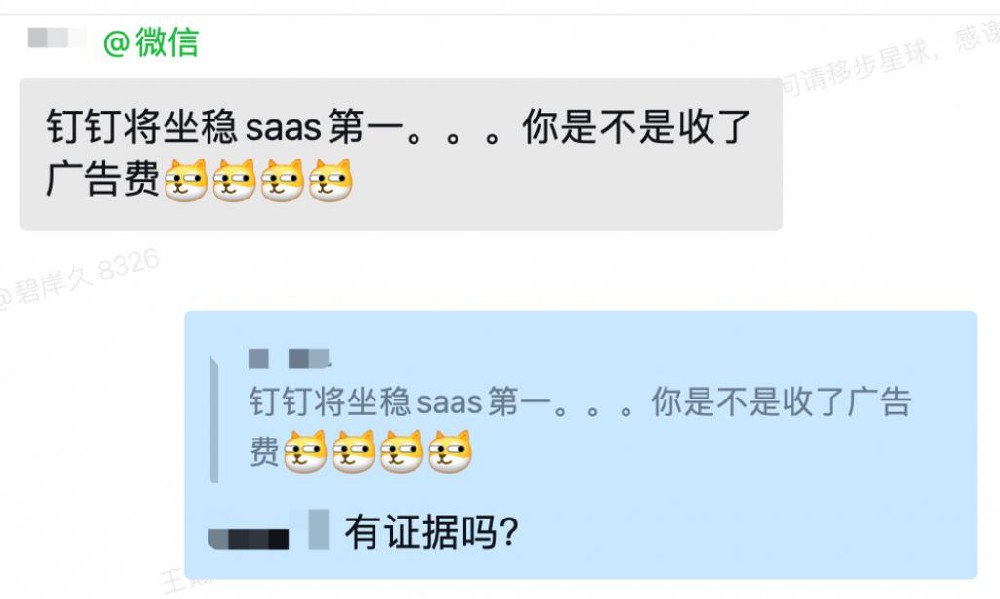Select the gray bubble text 钉钉将坐稳
Image resolution: width=1000 pixels, height=599 pixels.
coord(142,126)
